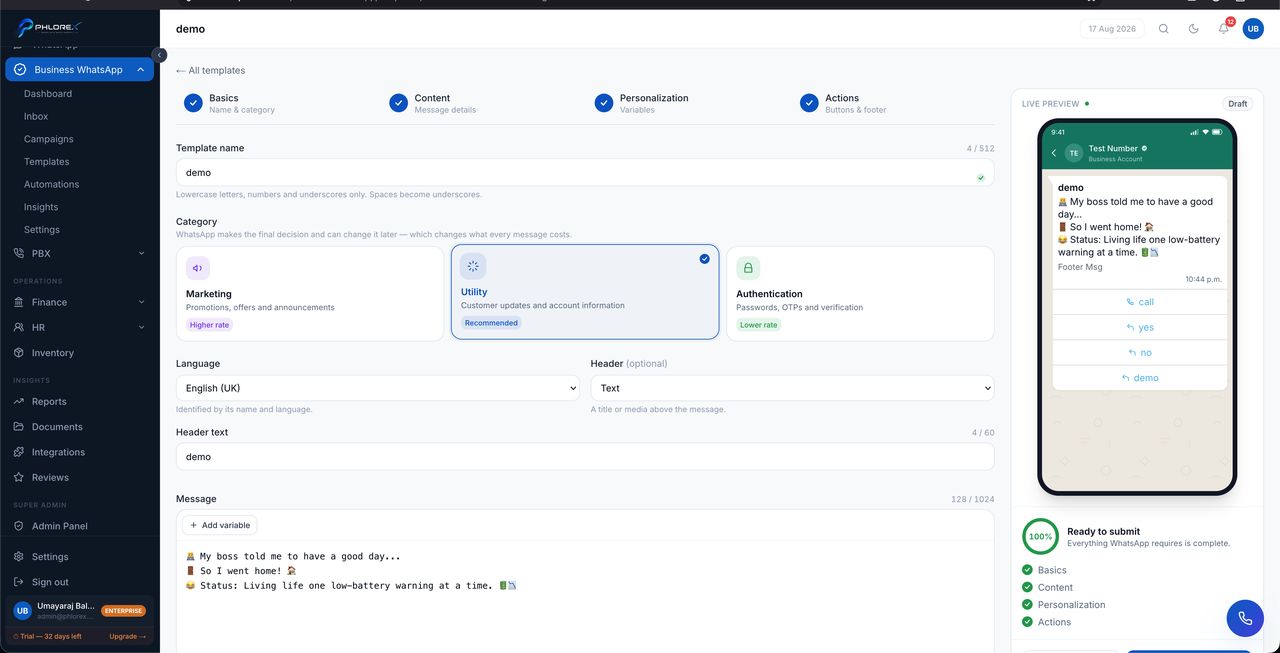Collapse the sidebar with the arrow handle
Screen dimensions: 1280x653
click(160, 55)
